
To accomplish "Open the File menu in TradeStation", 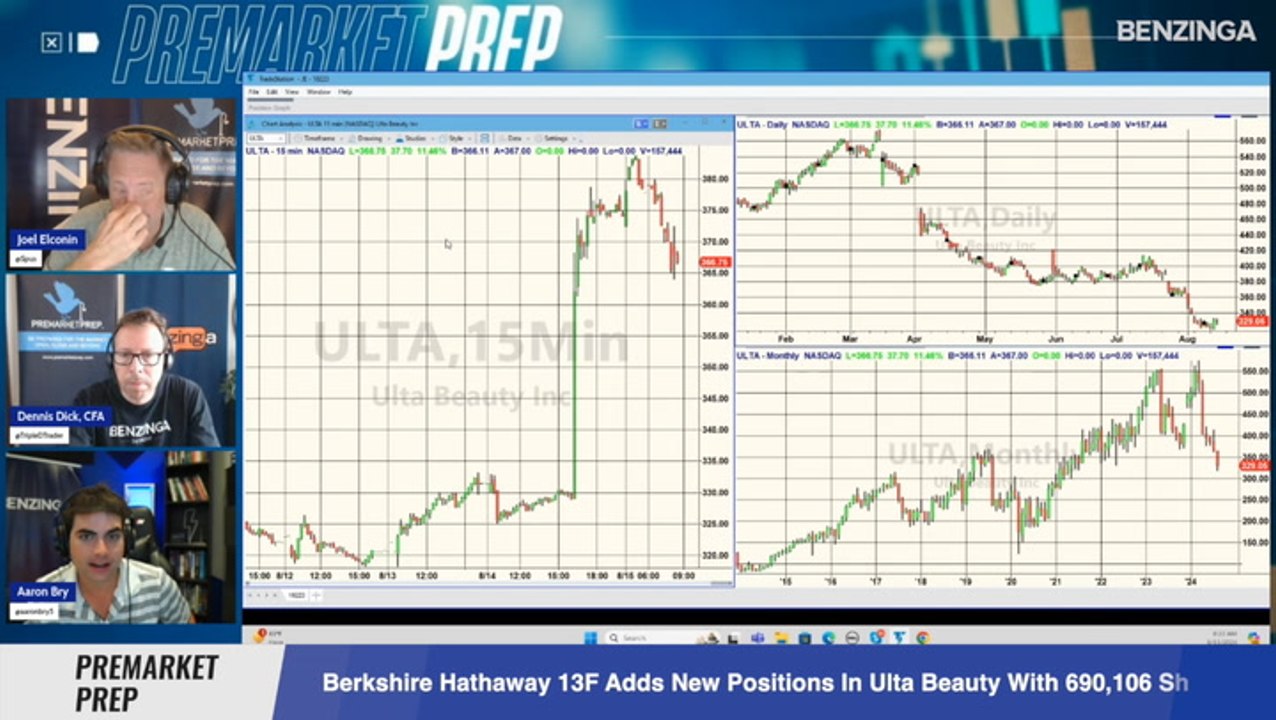I will (x=253, y=91).
